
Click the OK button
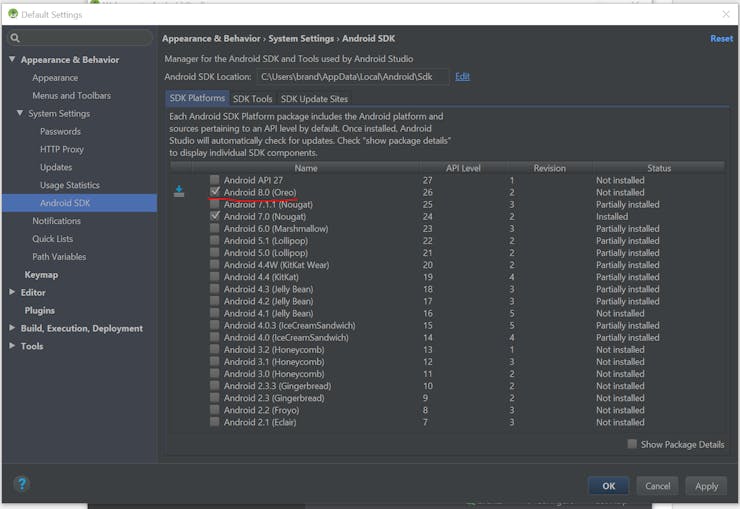(608, 486)
